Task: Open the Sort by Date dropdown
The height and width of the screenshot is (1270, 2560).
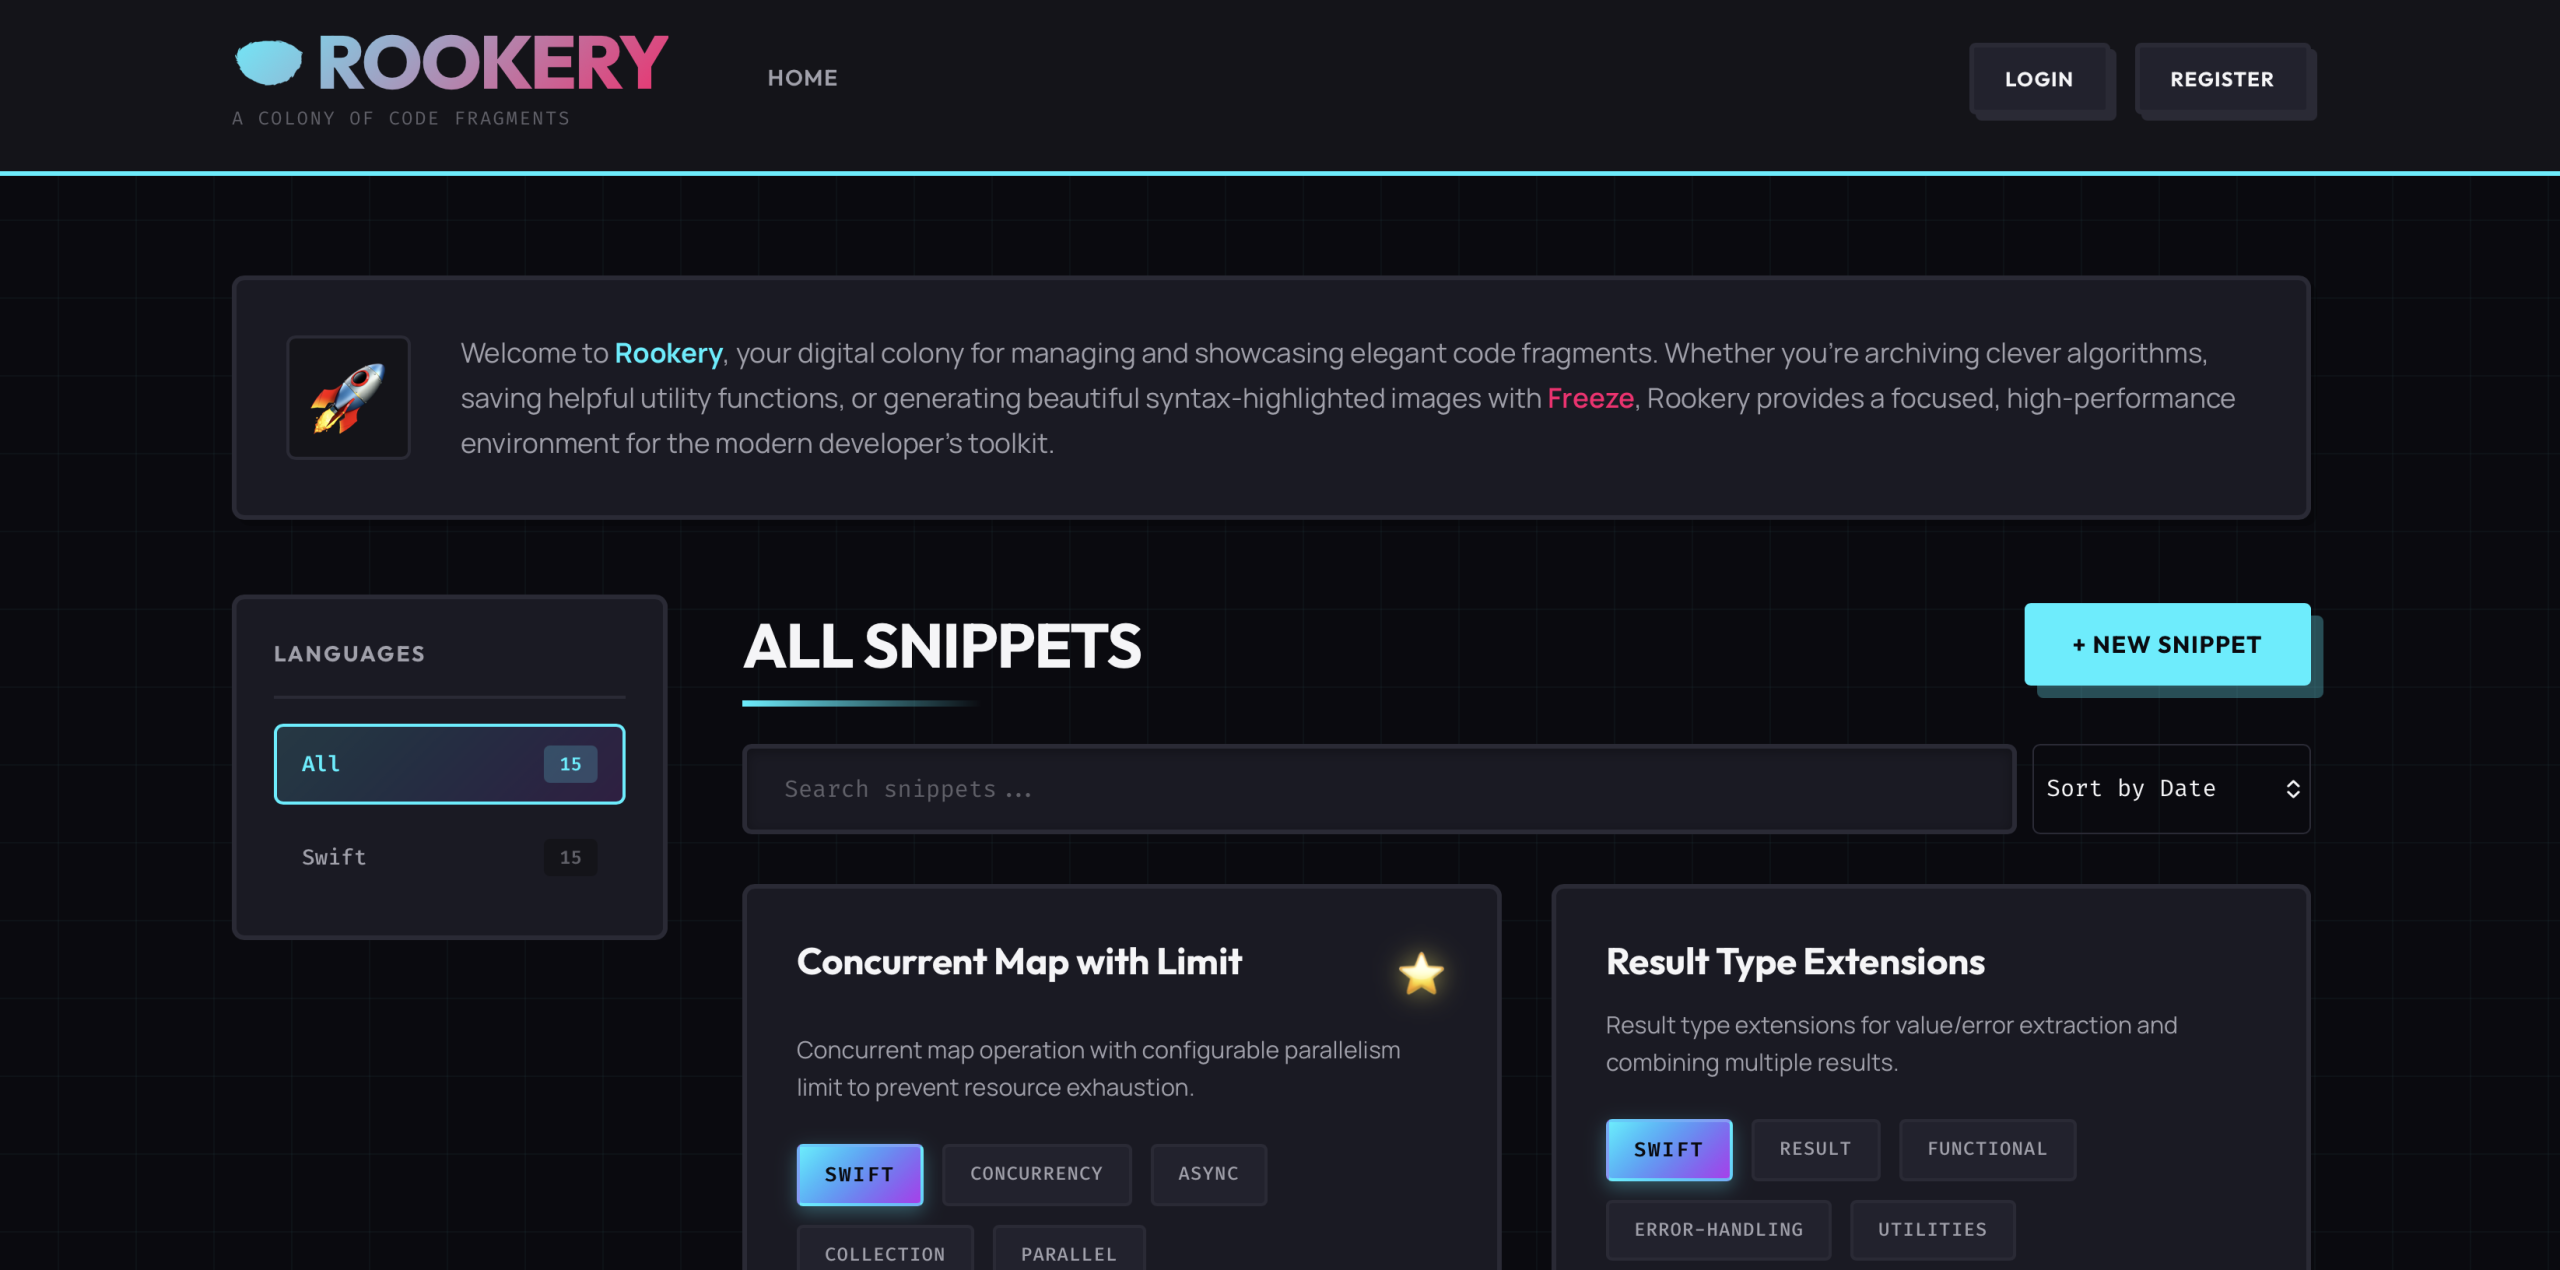Action: 2169,789
